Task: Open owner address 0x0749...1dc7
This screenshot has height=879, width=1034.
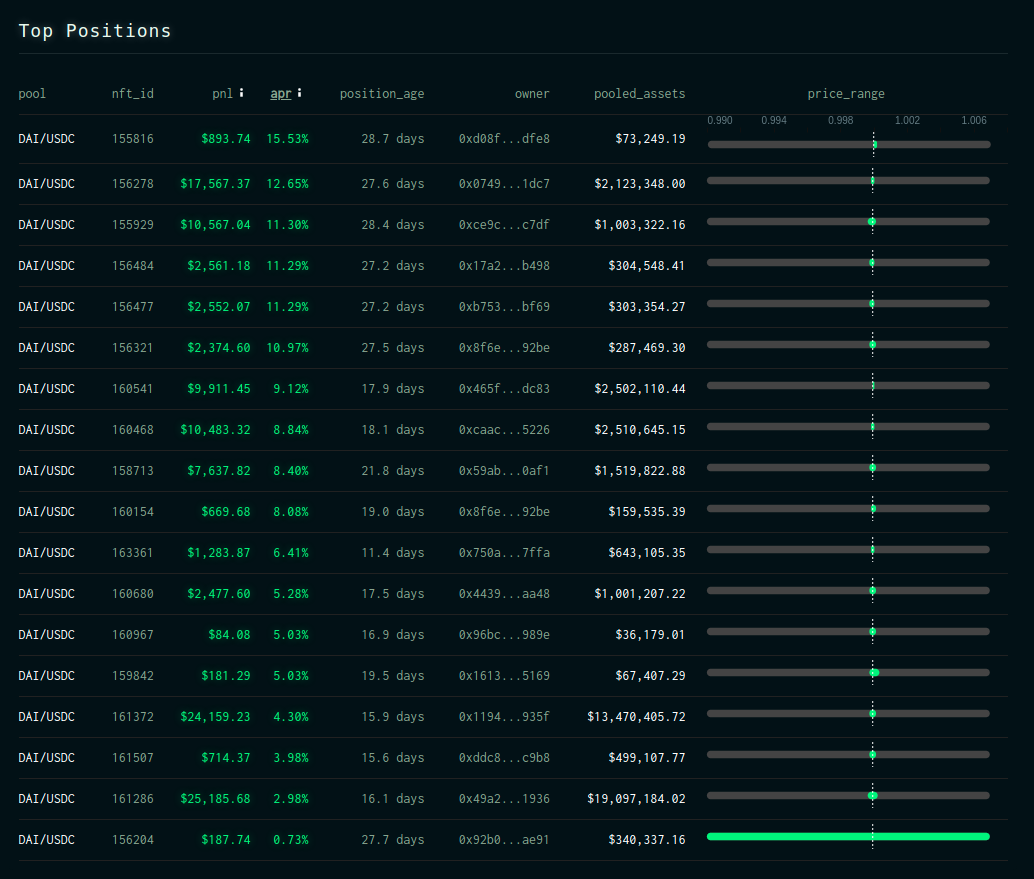Action: pyautogui.click(x=504, y=183)
